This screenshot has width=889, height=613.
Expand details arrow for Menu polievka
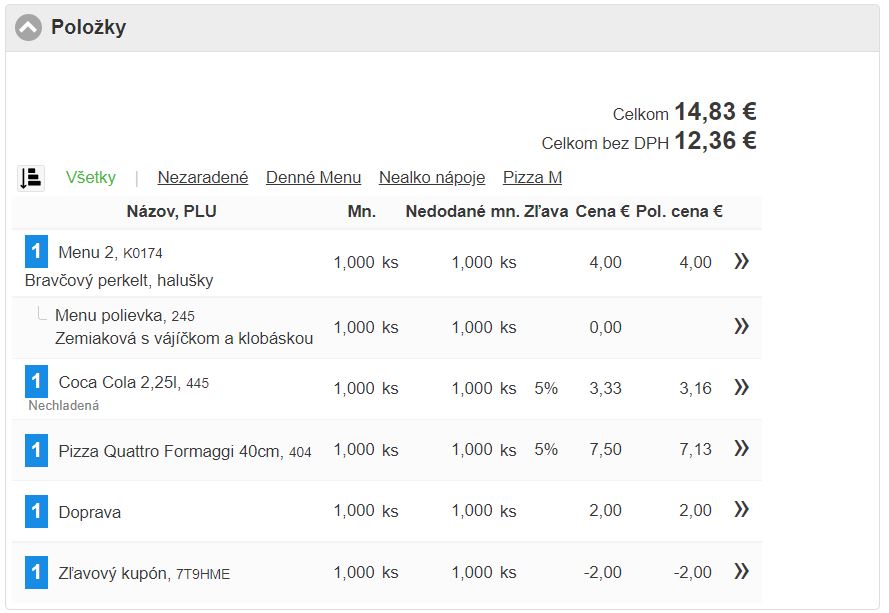[x=741, y=326]
